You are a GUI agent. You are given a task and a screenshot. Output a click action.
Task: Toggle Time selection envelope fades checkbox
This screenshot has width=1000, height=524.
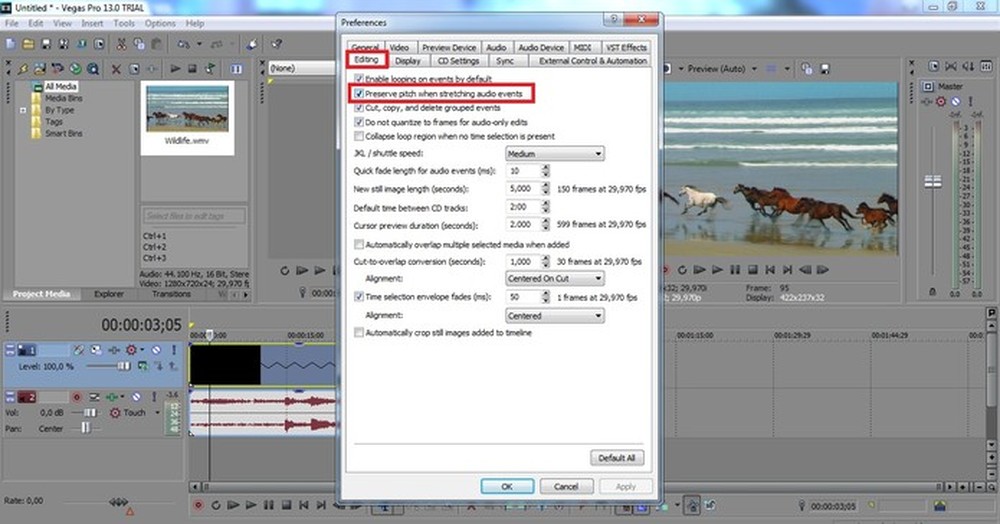click(359, 296)
